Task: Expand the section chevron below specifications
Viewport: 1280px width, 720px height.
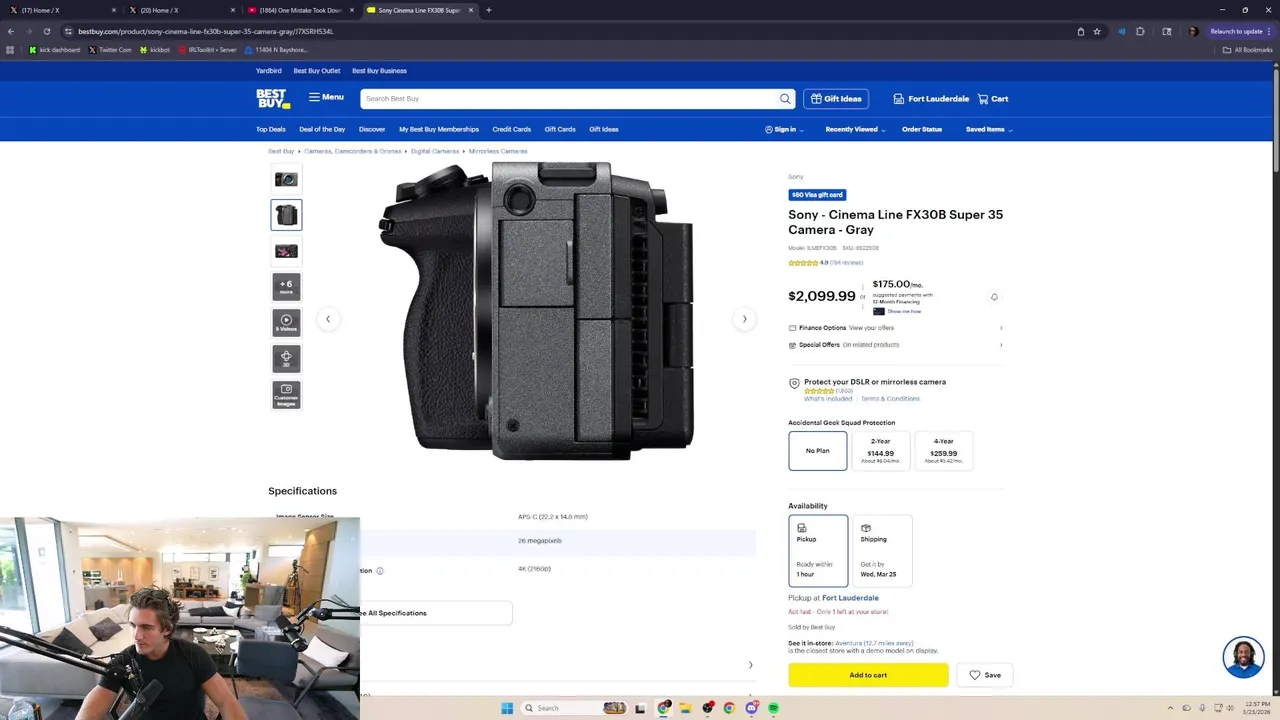Action: click(x=750, y=665)
